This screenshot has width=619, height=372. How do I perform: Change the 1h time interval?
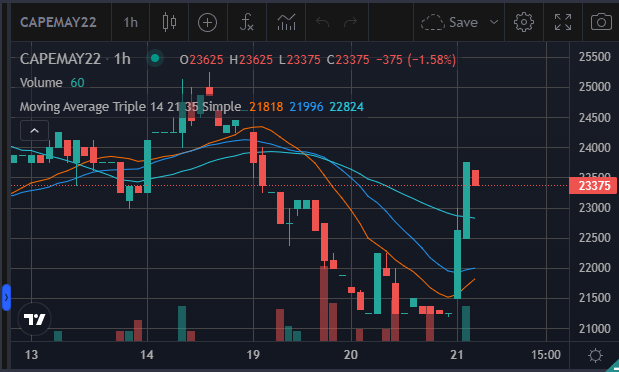(131, 23)
